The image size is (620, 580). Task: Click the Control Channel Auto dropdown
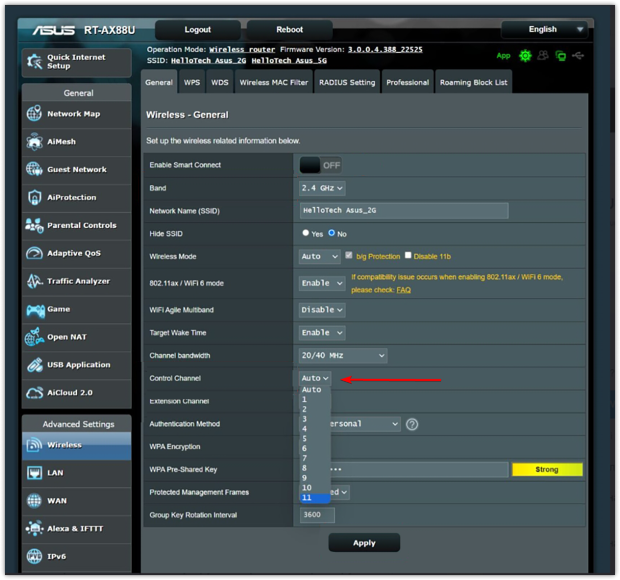click(x=315, y=378)
